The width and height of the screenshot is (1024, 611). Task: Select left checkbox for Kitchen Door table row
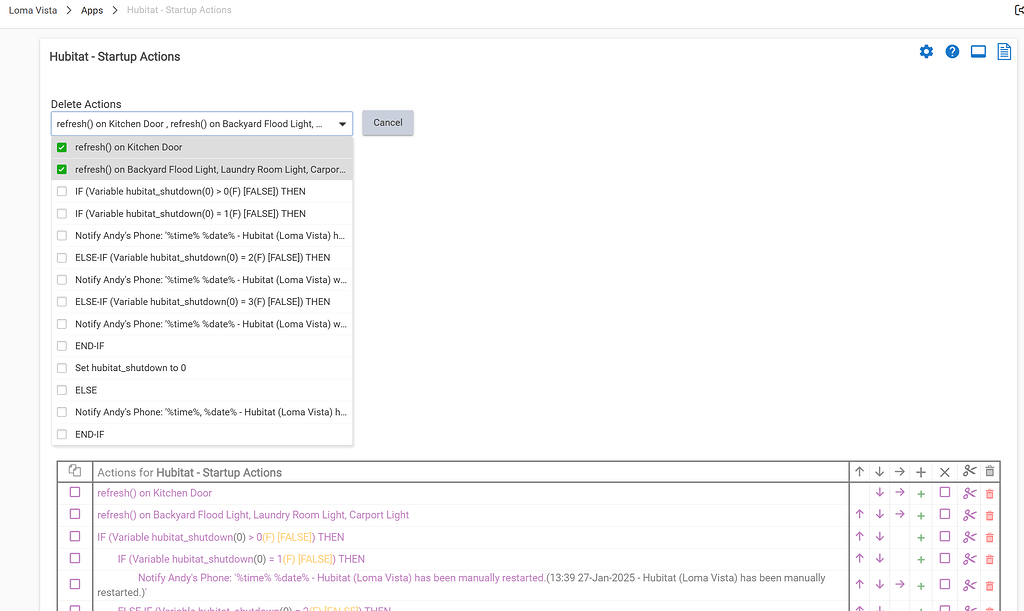pyautogui.click(x=75, y=493)
